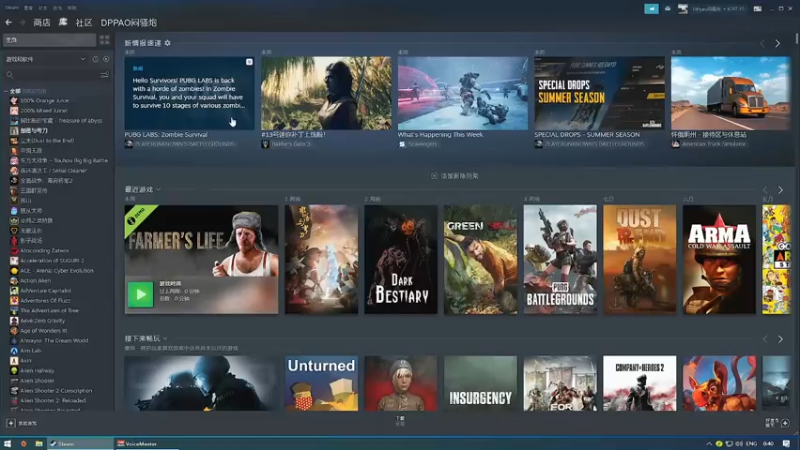
Task: Open the account name dropdown in the title bar
Action: click(x=718, y=9)
